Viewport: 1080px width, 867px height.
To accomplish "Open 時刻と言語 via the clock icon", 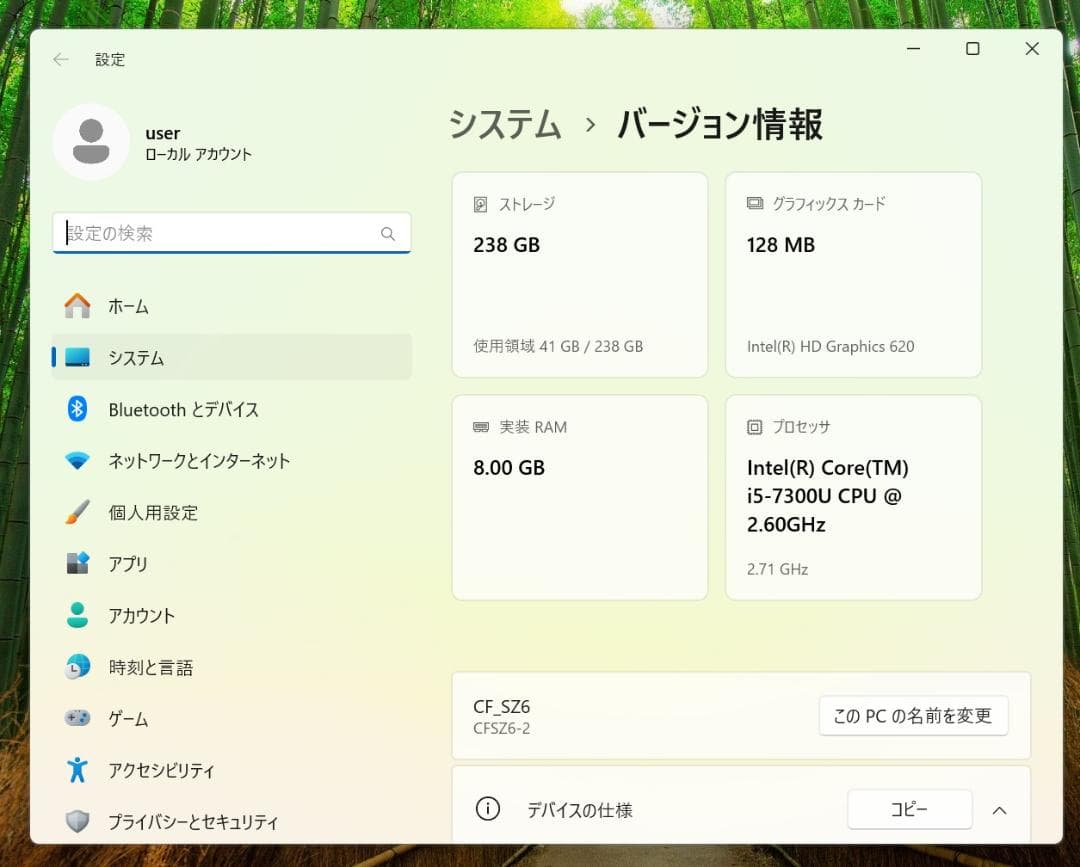I will (78, 667).
